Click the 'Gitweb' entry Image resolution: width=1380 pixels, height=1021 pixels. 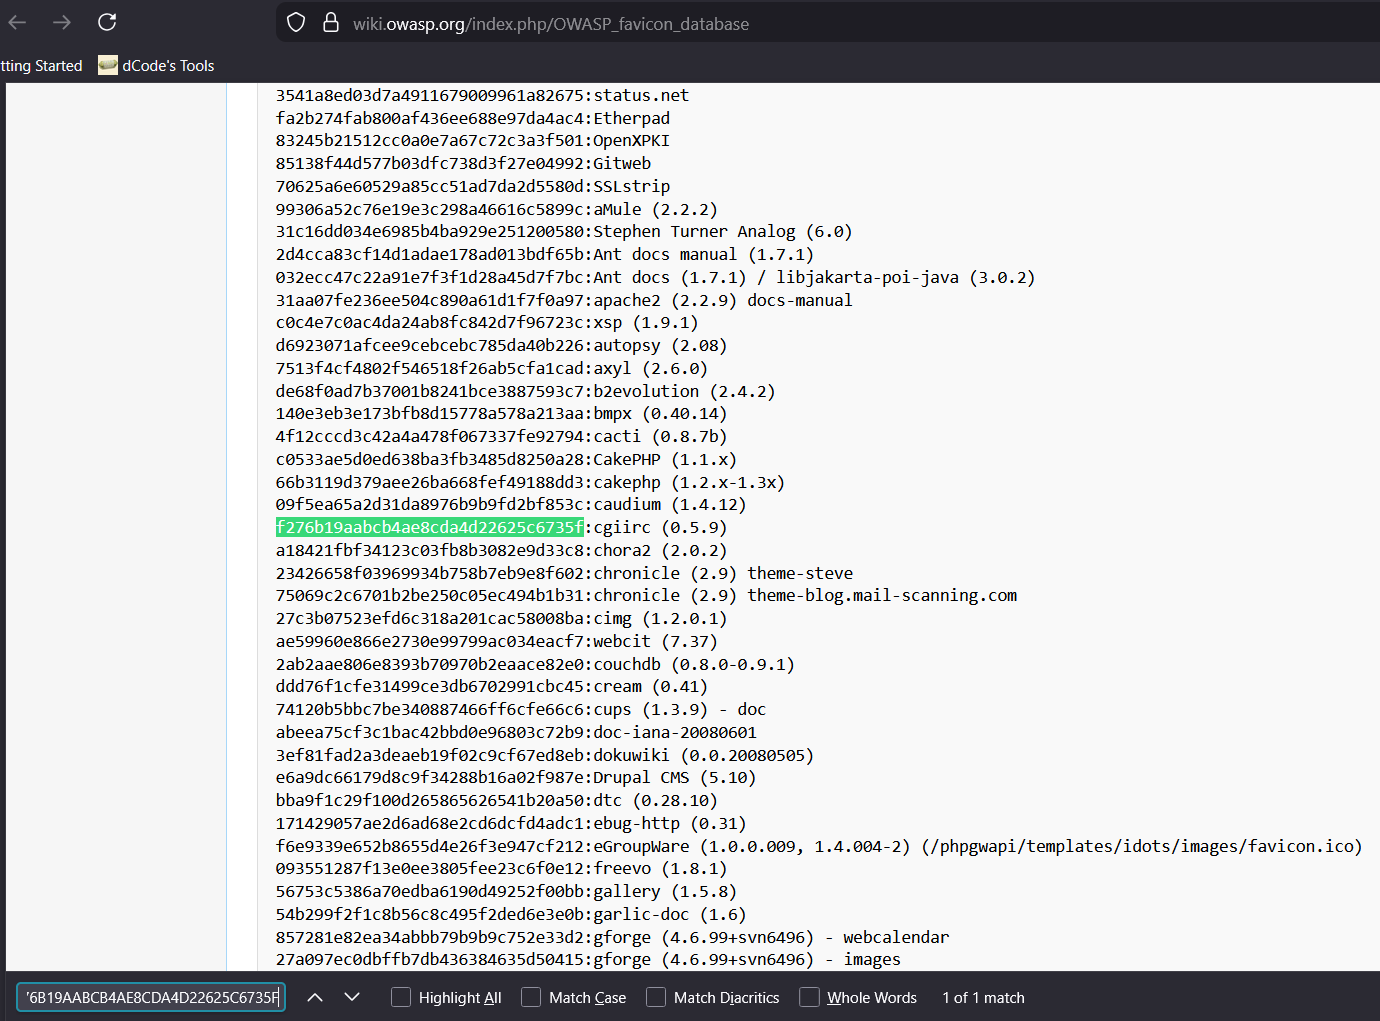(622, 164)
